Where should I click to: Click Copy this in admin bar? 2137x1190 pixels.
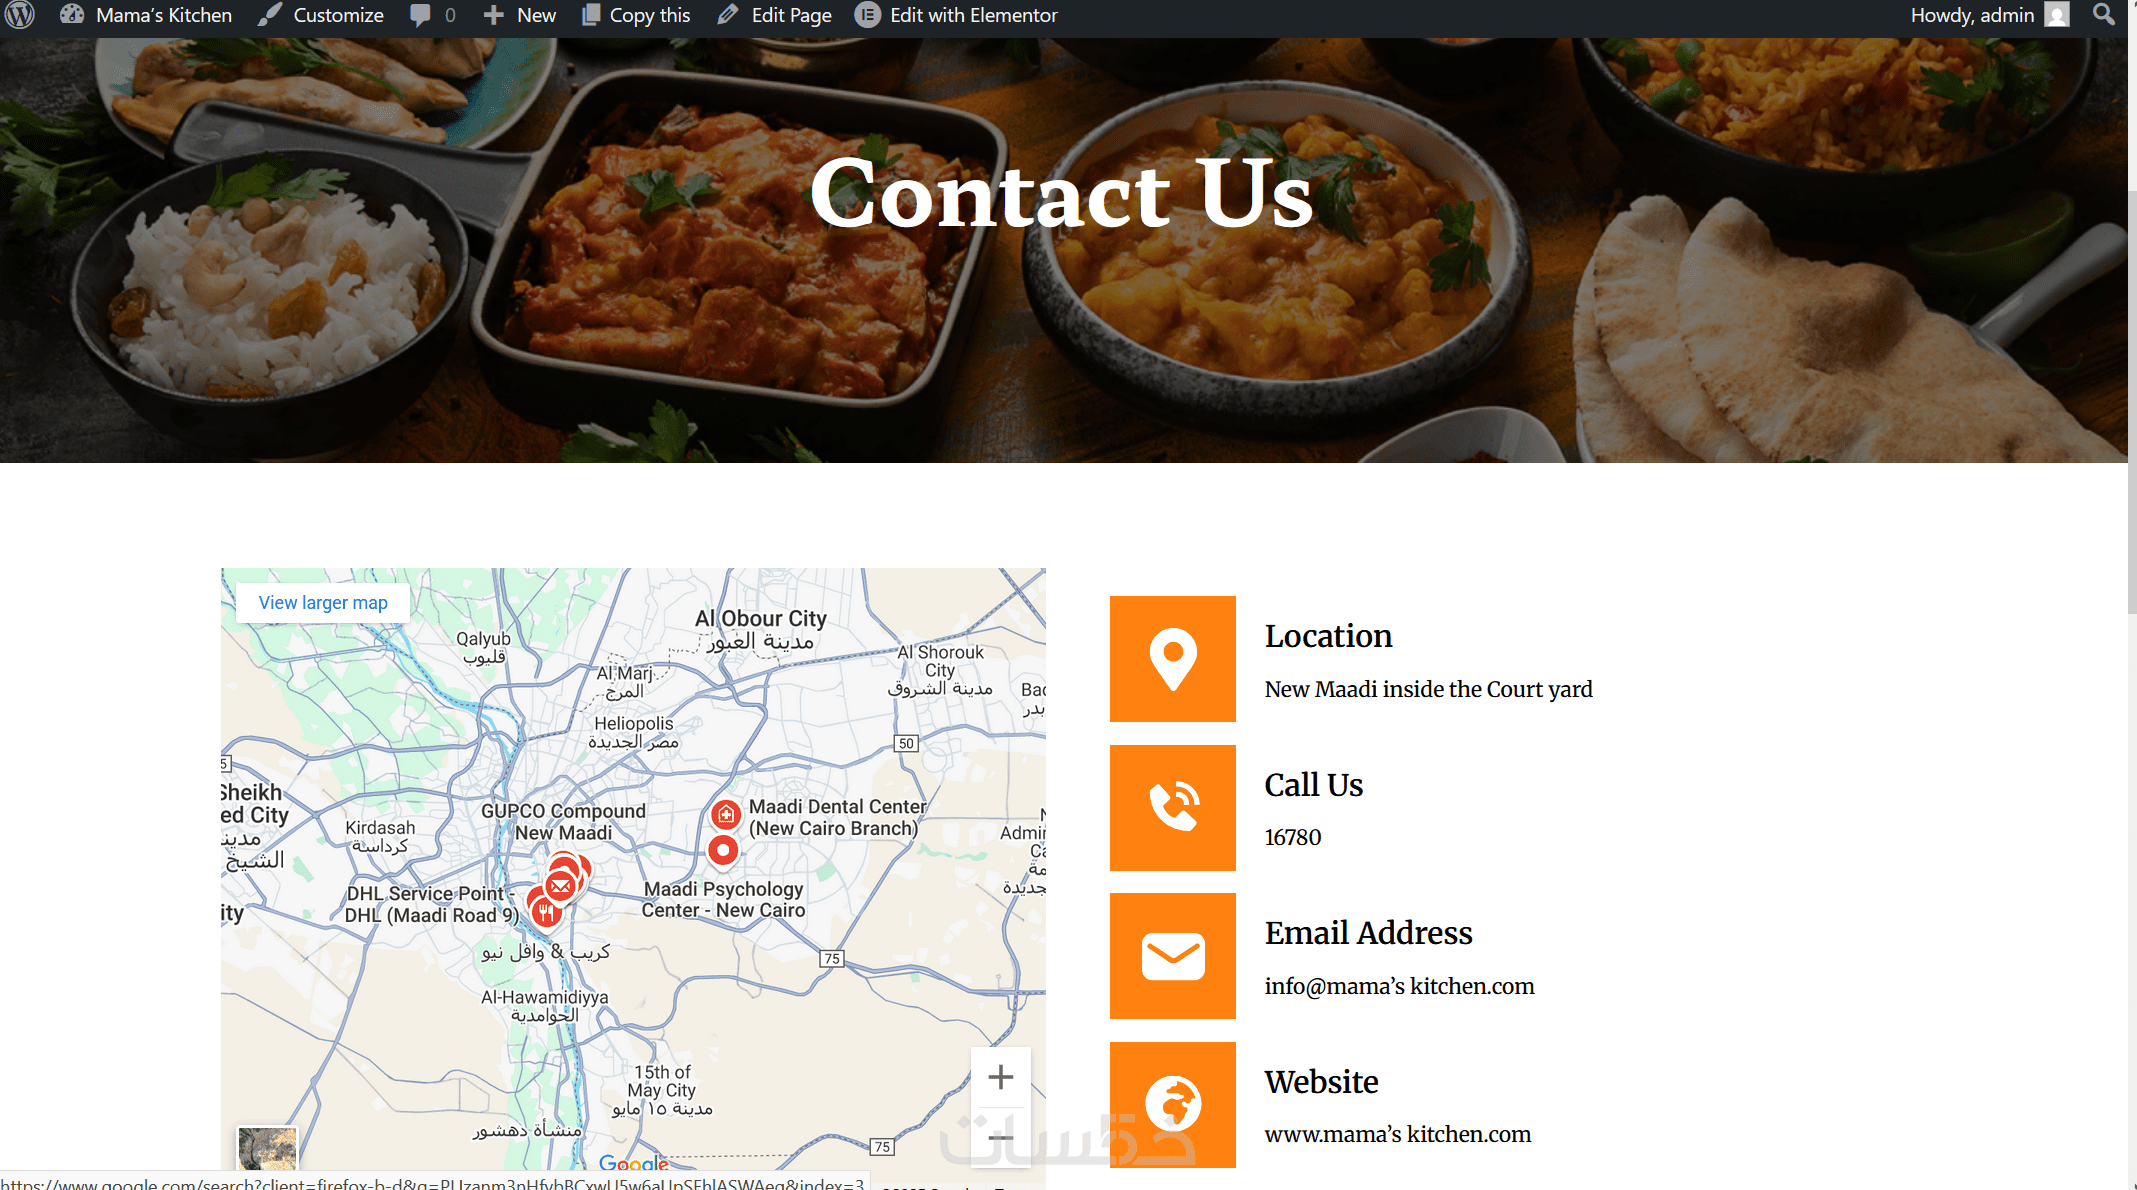(x=636, y=15)
